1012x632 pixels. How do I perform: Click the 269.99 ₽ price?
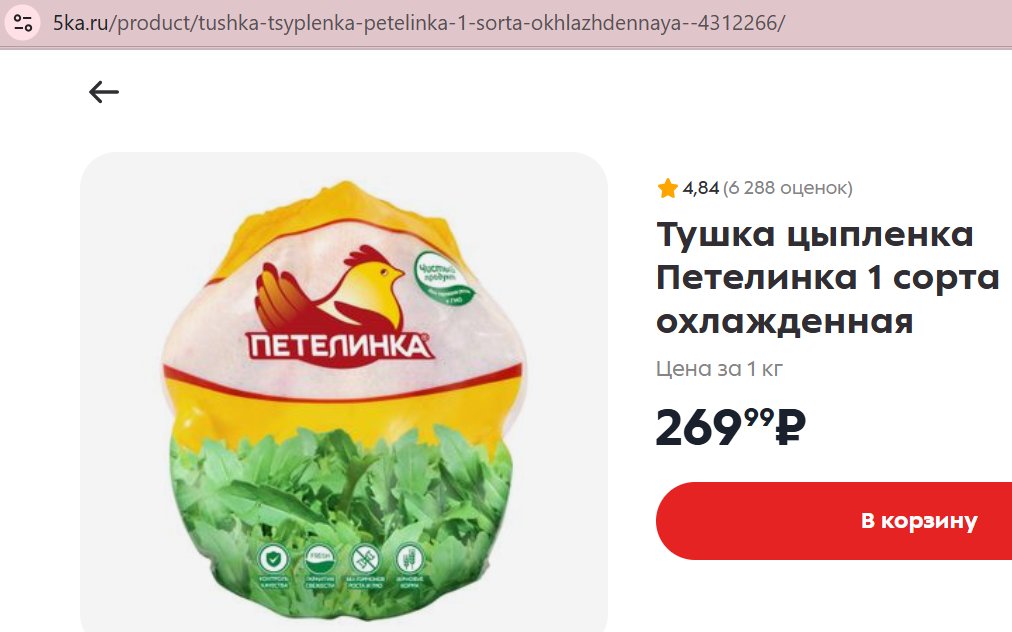coord(731,427)
